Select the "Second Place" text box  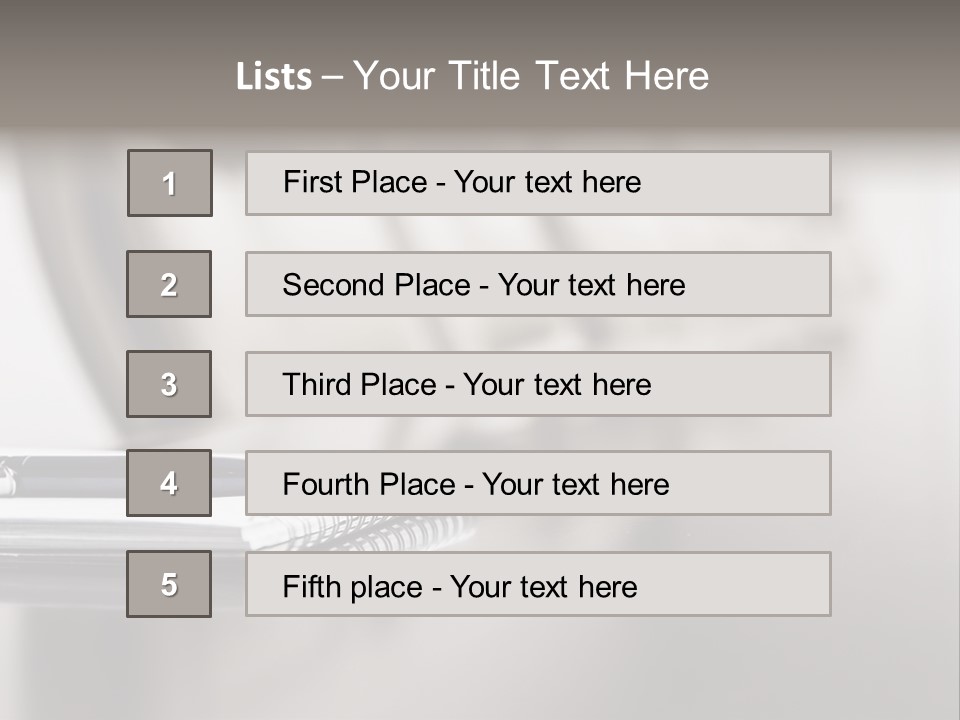538,284
